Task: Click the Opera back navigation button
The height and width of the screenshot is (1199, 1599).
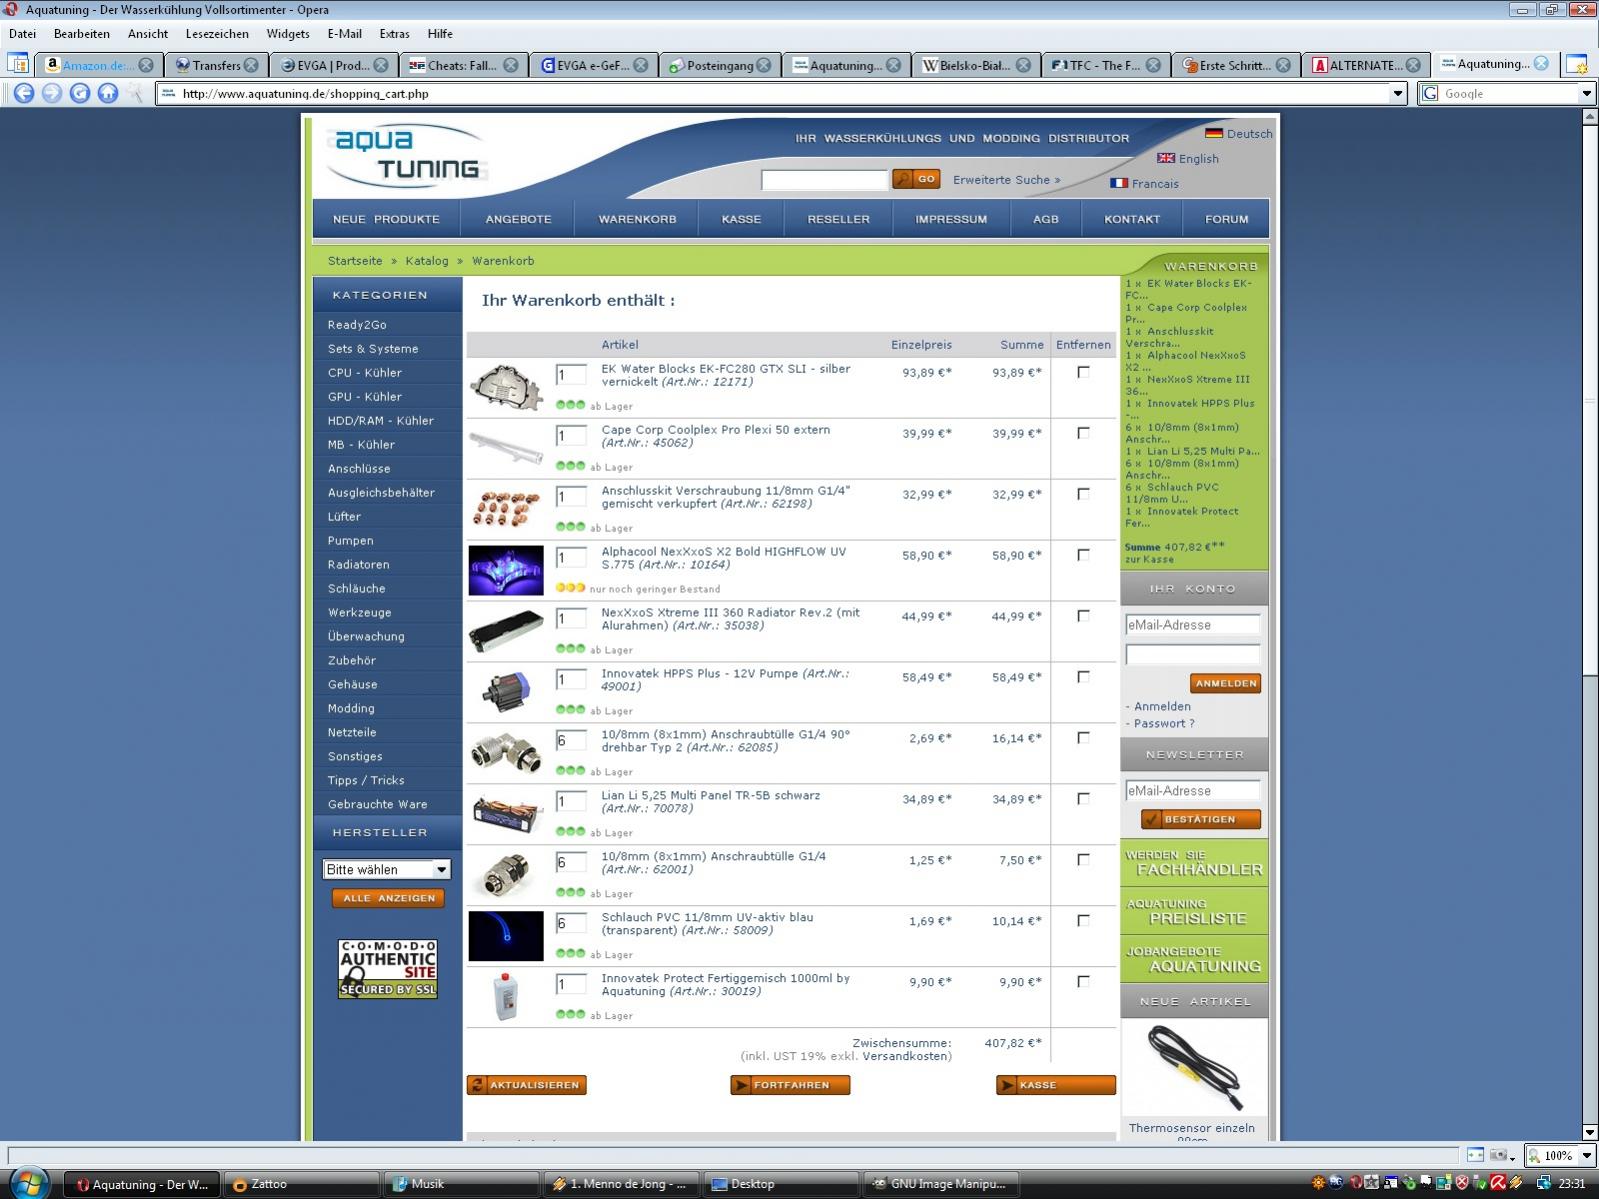Action: [x=24, y=93]
